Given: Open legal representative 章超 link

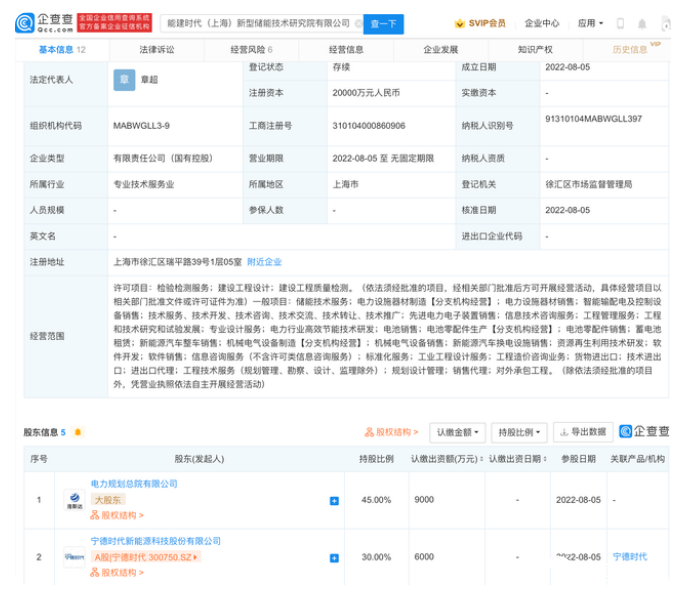Looking at the screenshot, I should (x=149, y=80).
